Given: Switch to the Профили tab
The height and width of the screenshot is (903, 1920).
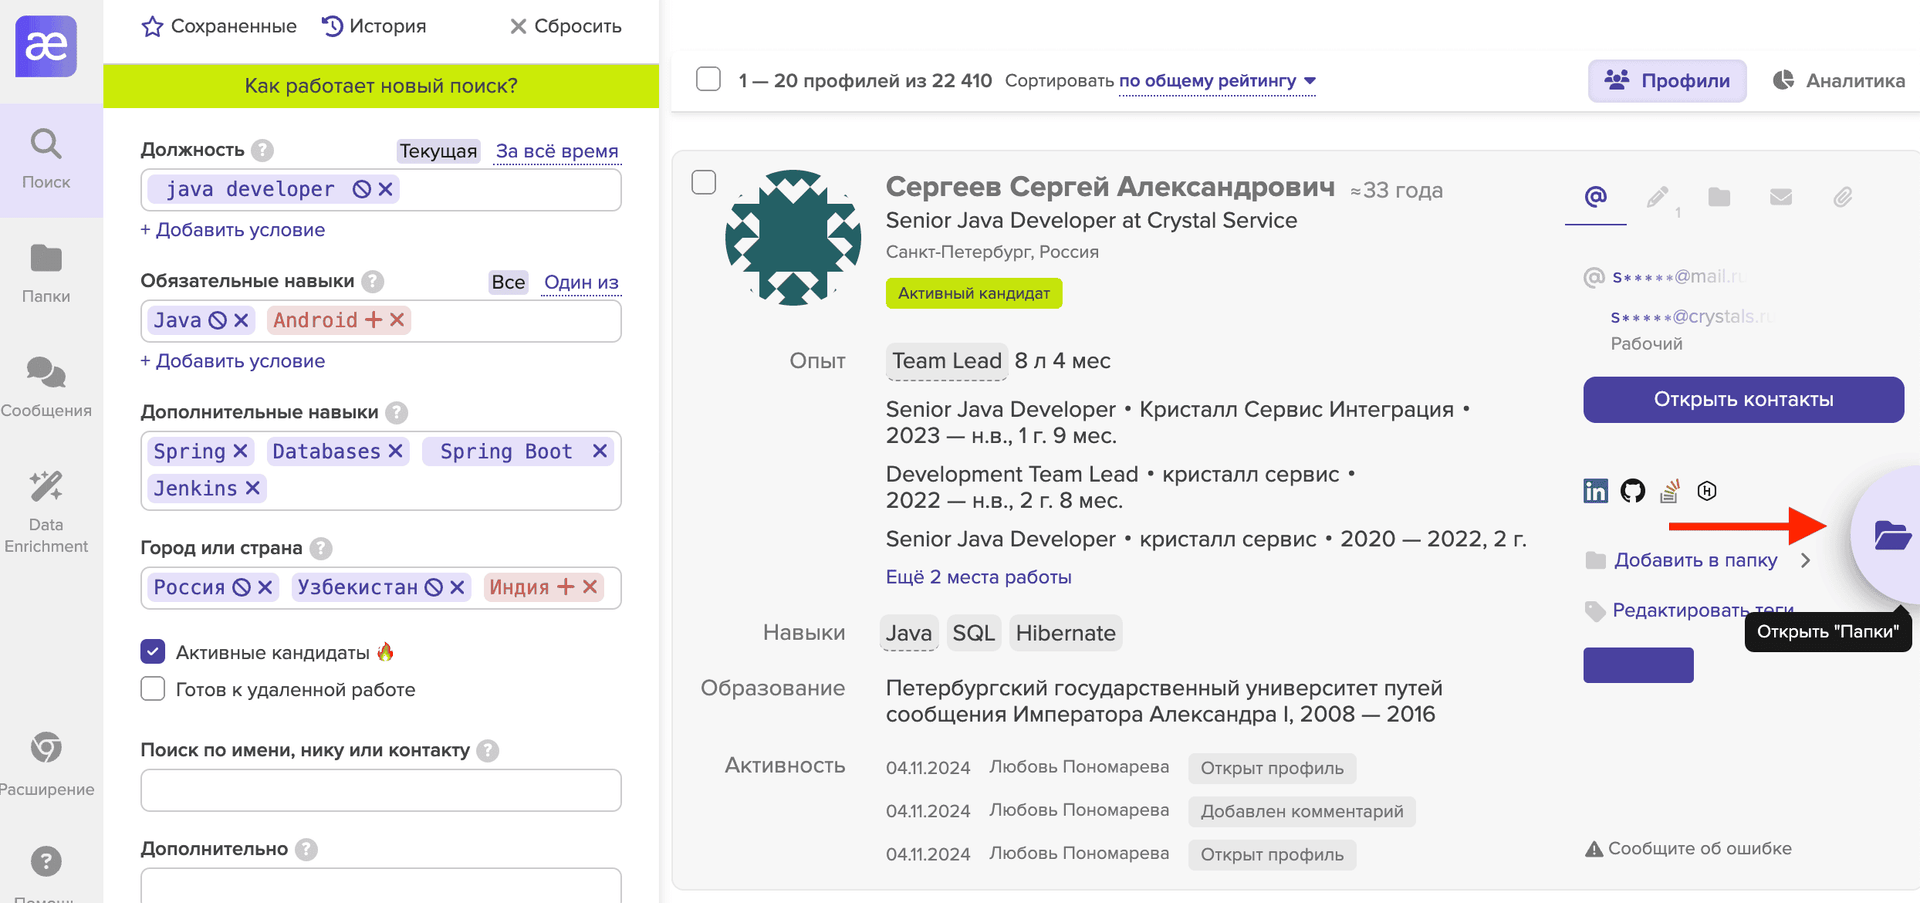Looking at the screenshot, I should coord(1667,81).
